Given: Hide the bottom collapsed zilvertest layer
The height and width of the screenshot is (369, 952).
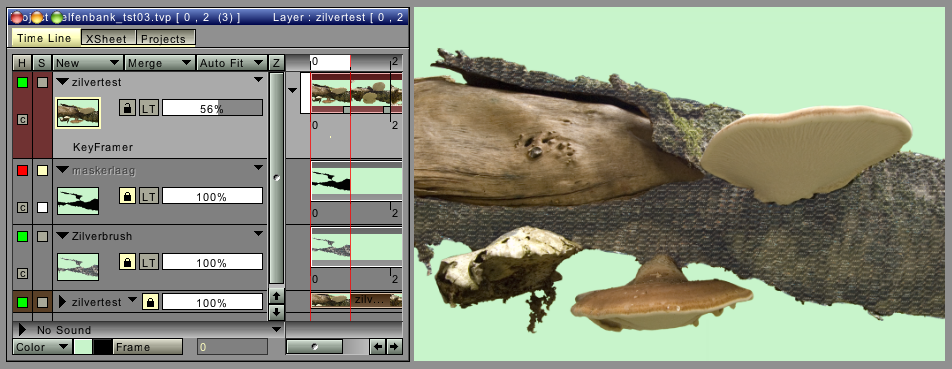Looking at the screenshot, I should tap(22, 302).
